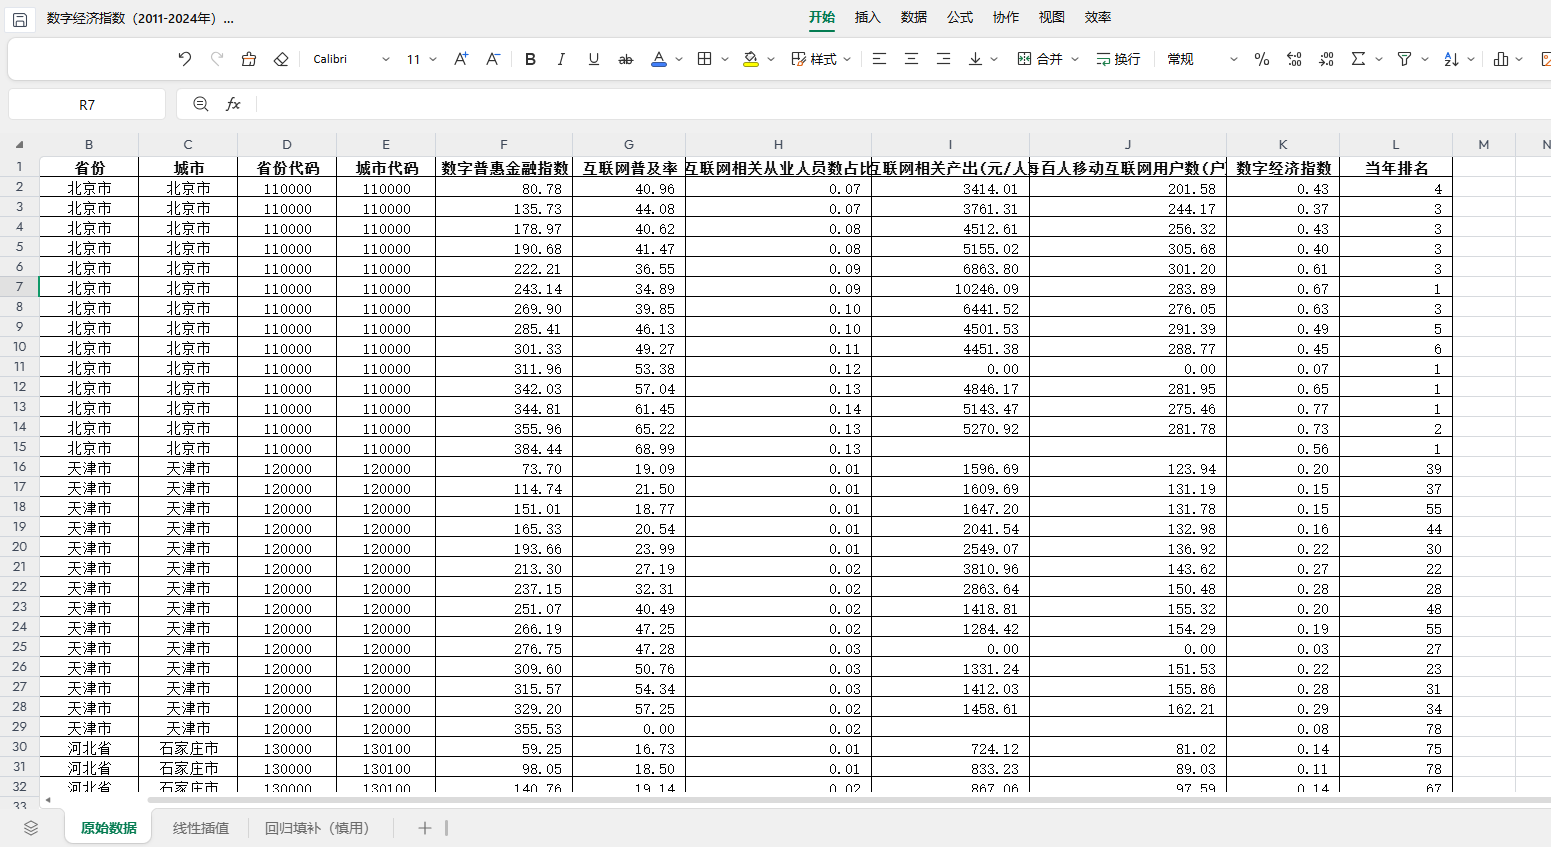Click the zoom magnifier in formula bar
This screenshot has height=847, width=1551.
click(201, 104)
